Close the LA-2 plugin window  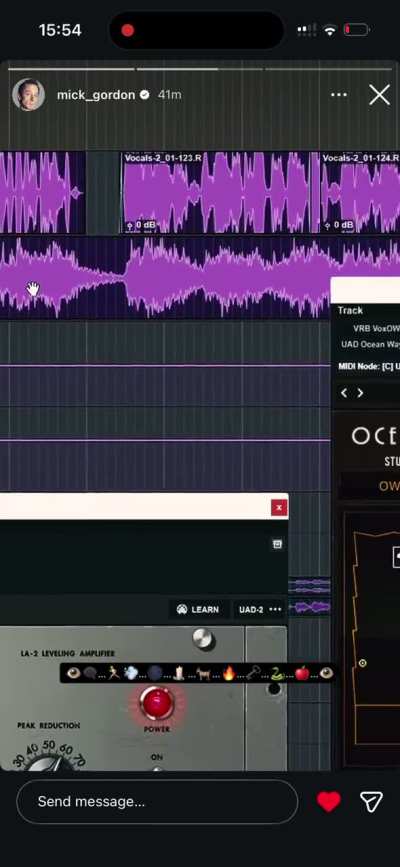(x=279, y=508)
